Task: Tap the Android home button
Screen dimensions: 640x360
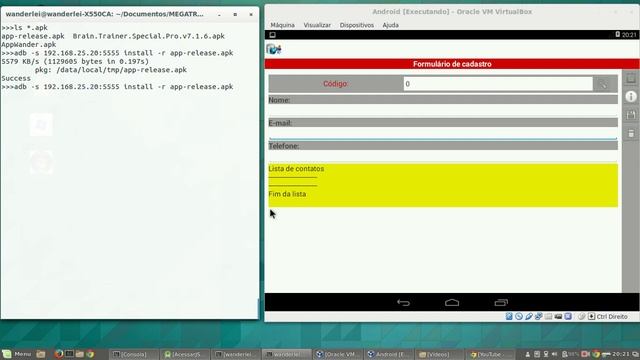Action: [x=452, y=302]
